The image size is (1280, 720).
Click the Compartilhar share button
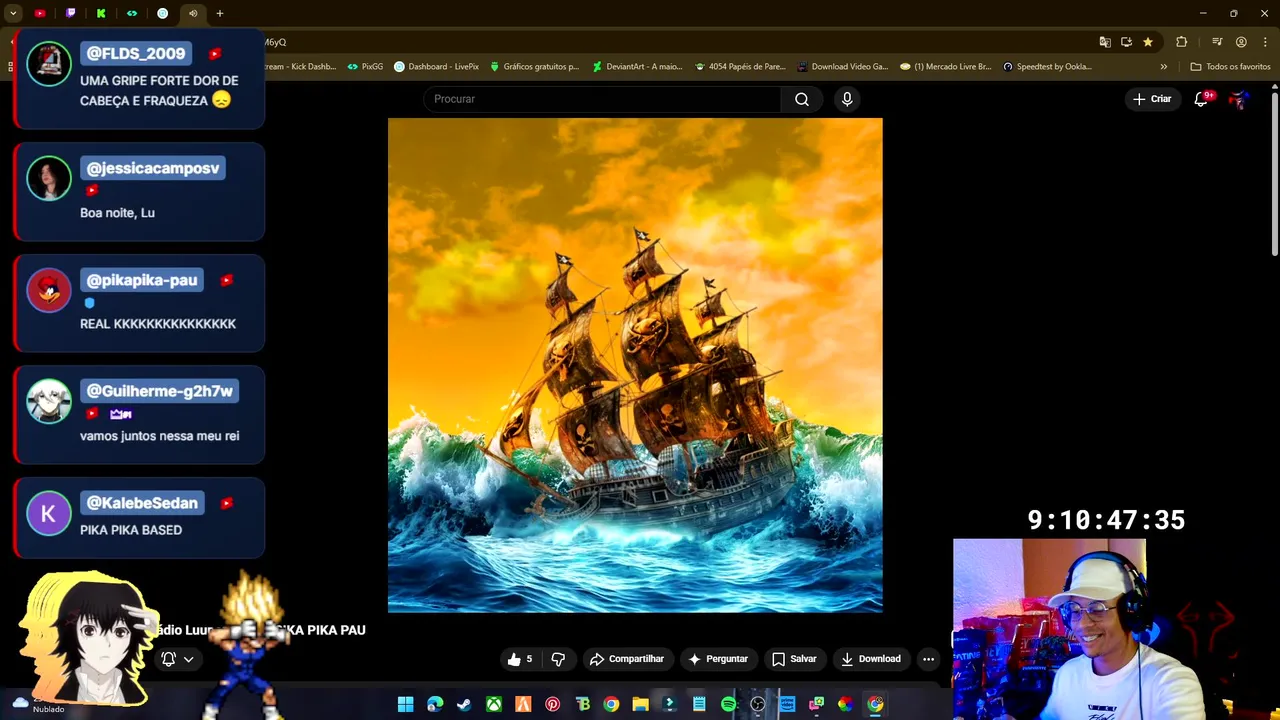click(x=626, y=659)
